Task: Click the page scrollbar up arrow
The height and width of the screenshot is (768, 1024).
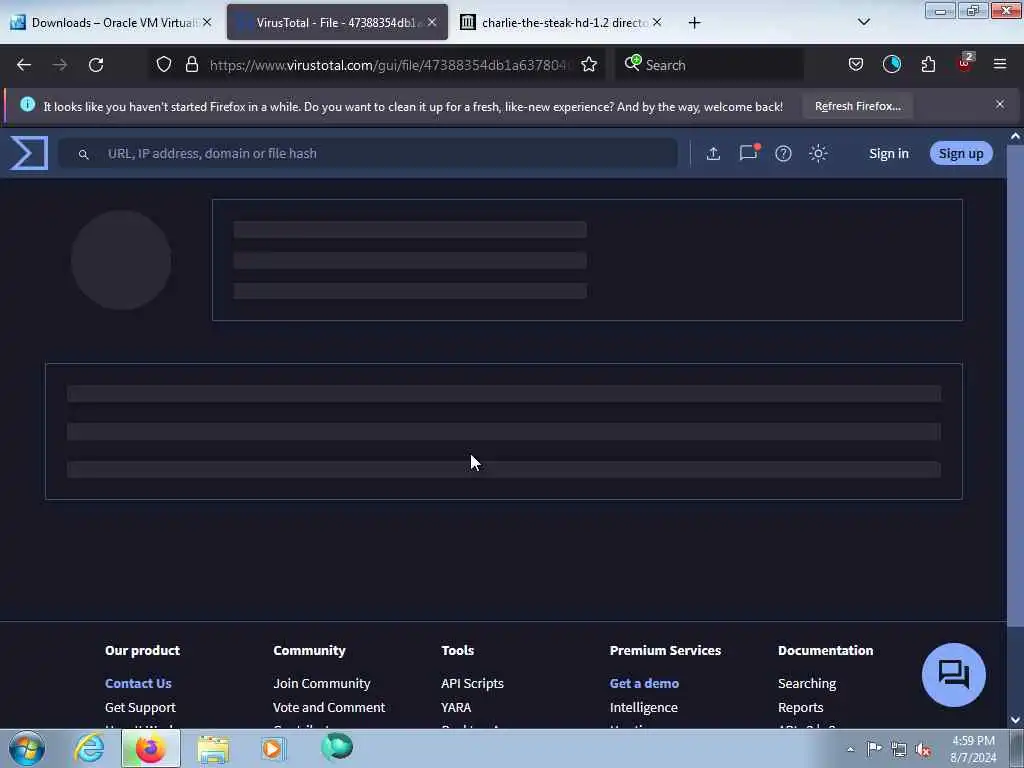Action: (x=1015, y=136)
